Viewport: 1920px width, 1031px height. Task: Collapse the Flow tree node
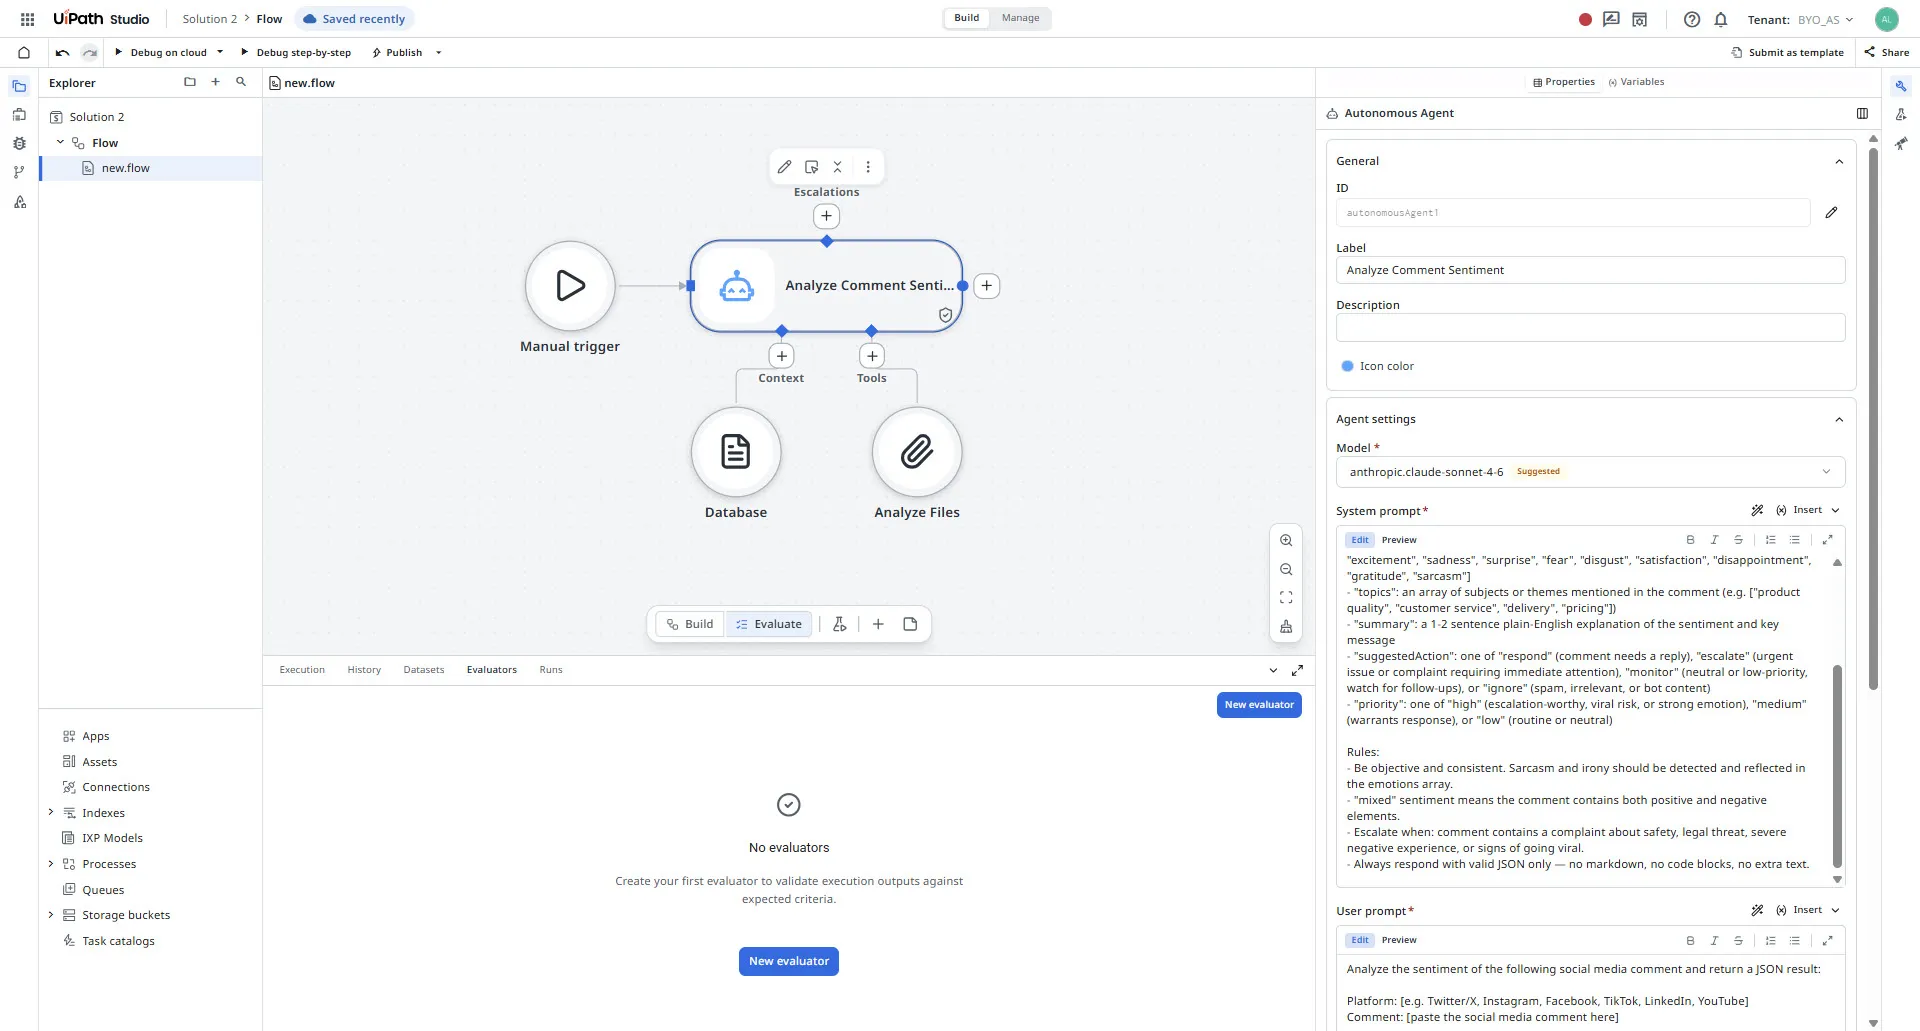60,142
